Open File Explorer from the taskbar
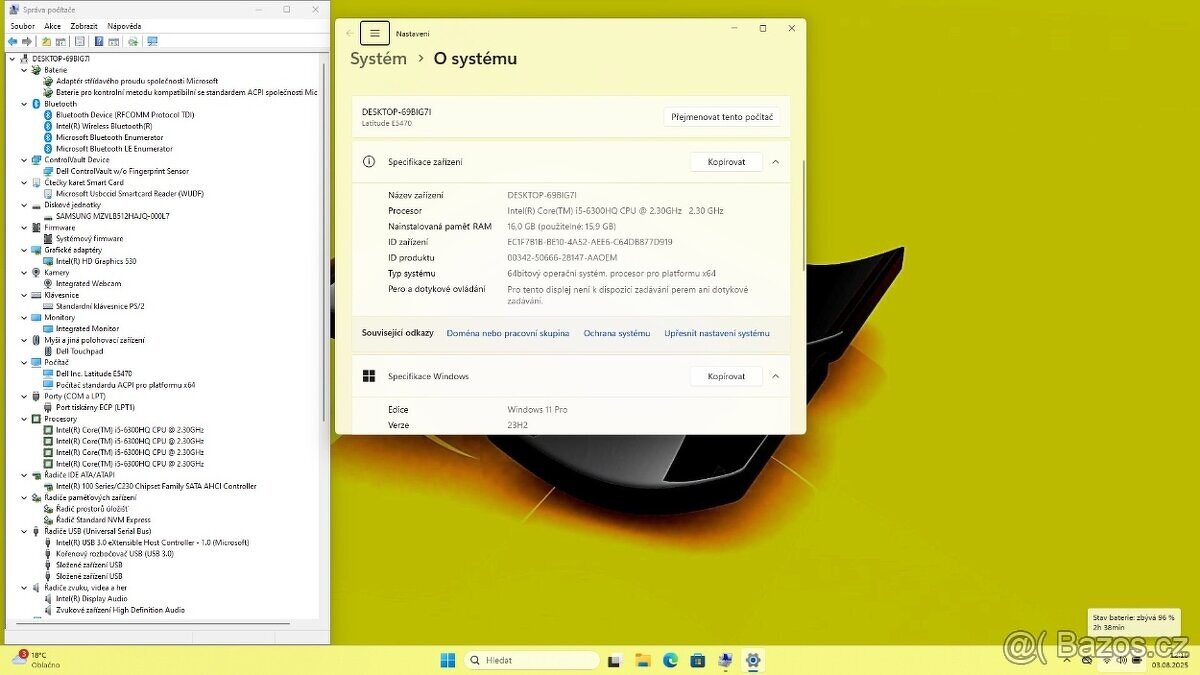1200x675 pixels. (x=642, y=660)
